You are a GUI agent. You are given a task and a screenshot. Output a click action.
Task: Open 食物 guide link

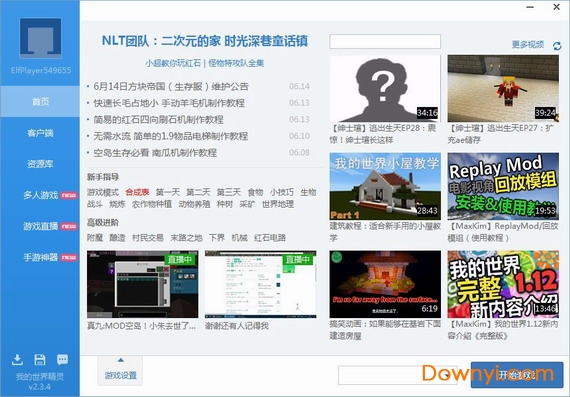point(255,192)
